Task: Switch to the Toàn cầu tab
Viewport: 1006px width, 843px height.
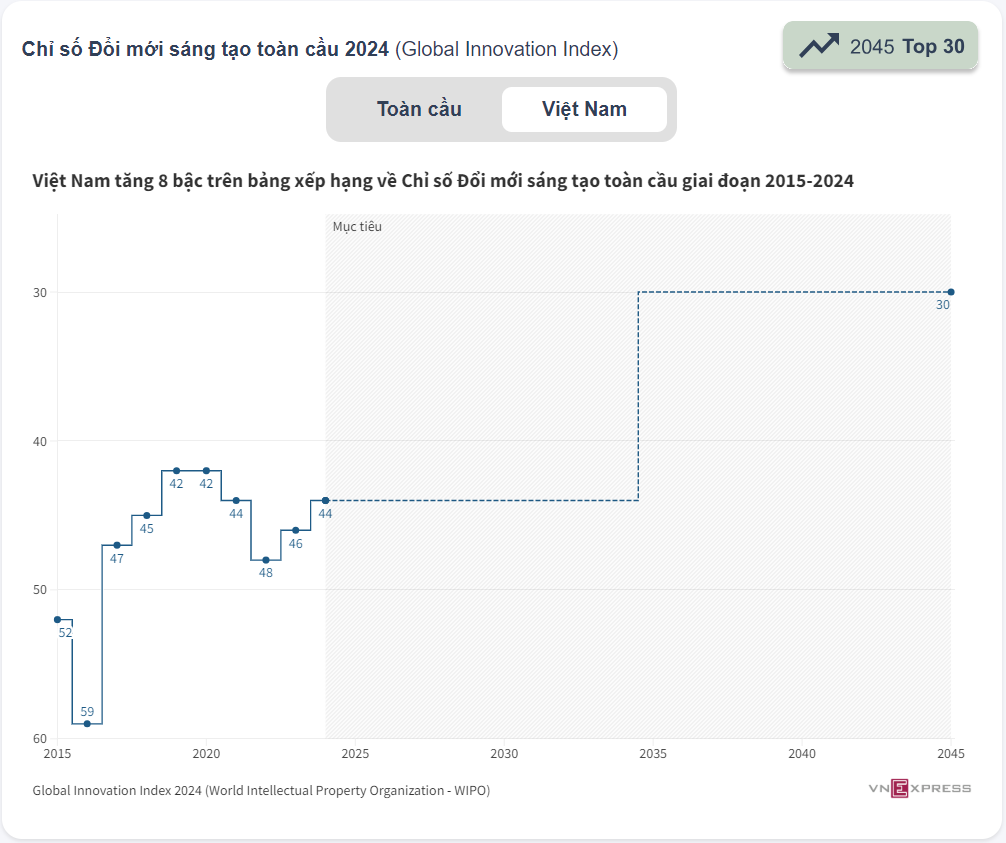Action: point(419,109)
